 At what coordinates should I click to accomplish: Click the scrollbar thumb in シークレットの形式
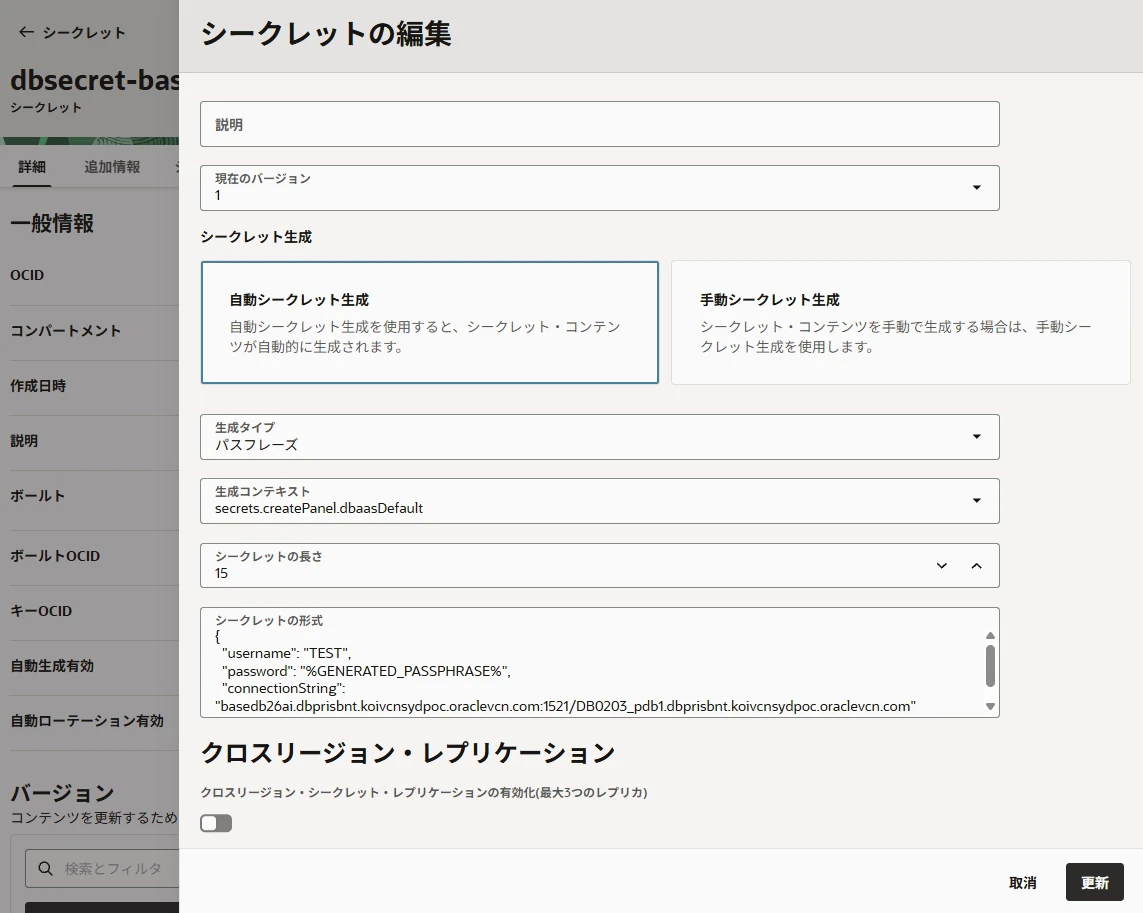pyautogui.click(x=990, y=666)
